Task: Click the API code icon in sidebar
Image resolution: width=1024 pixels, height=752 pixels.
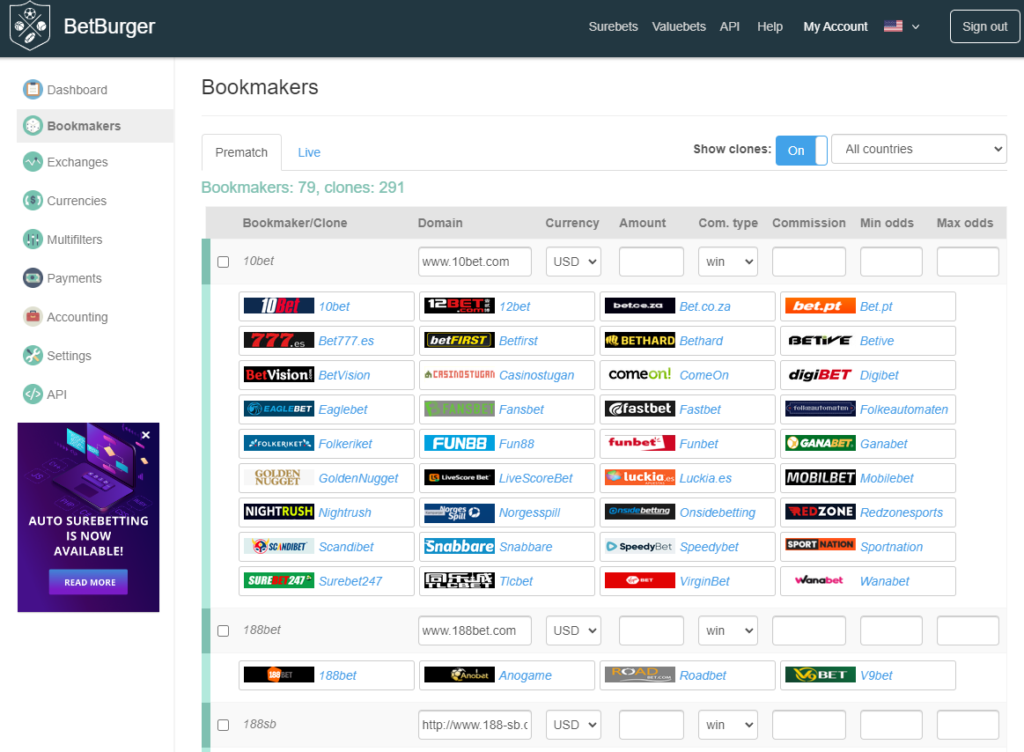Action: tap(32, 394)
